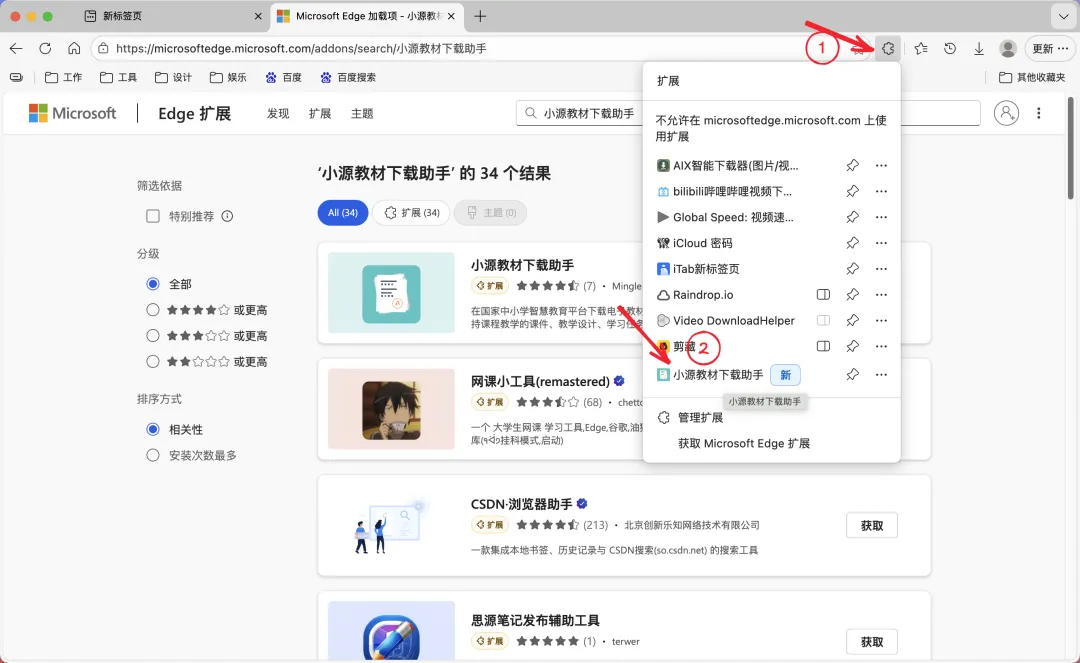Open more options for AIX智能下载器
This screenshot has width=1080, height=663.
pos(882,165)
